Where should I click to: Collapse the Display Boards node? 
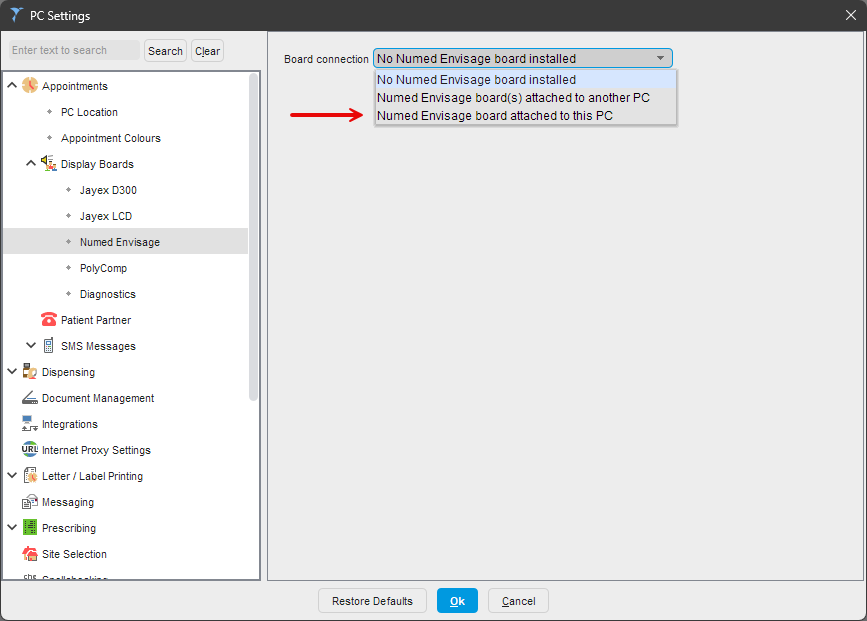[x=31, y=164]
